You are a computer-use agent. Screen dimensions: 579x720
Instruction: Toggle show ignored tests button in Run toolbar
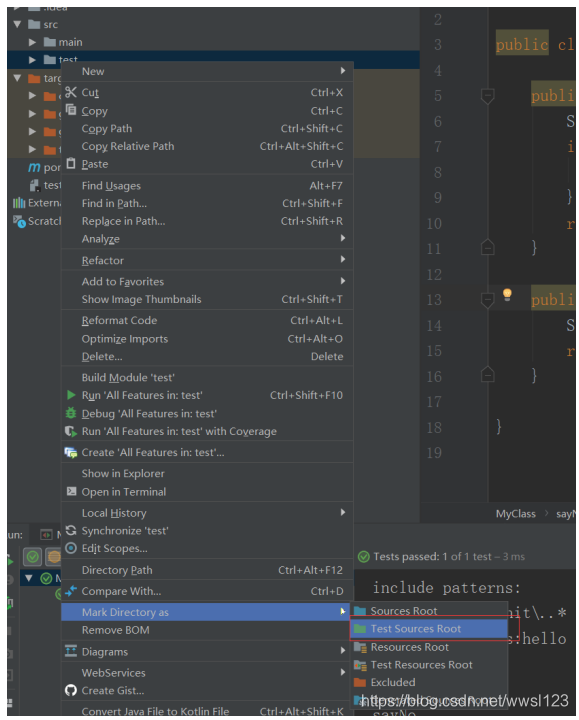click(54, 557)
